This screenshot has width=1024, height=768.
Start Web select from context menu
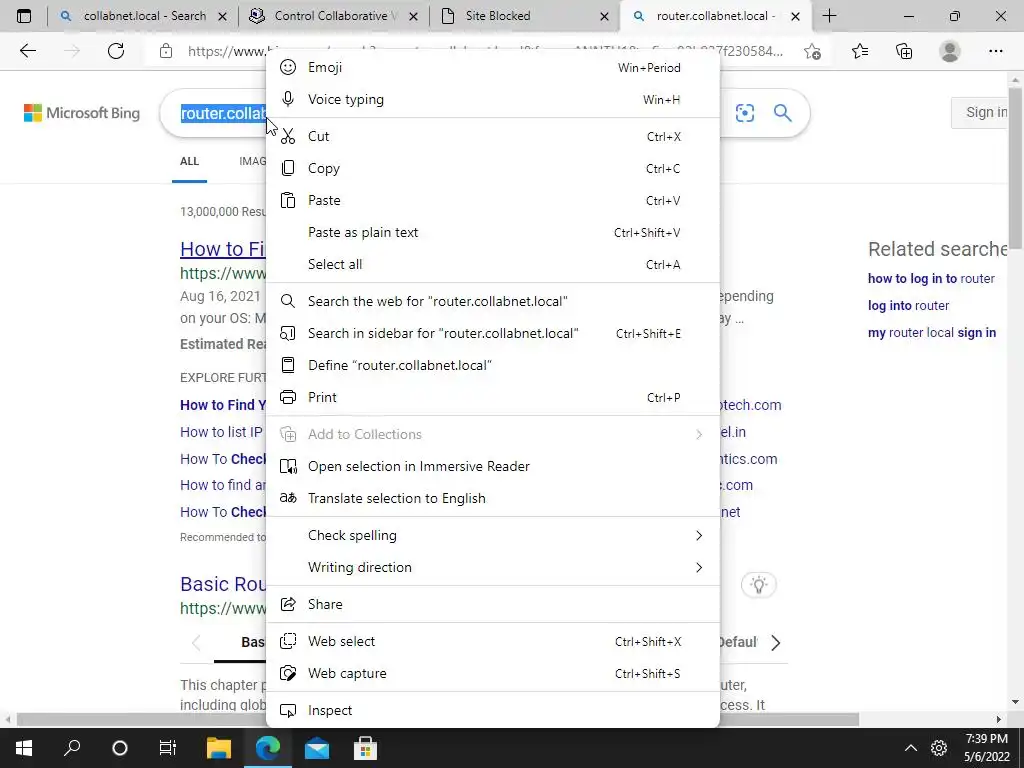tap(492, 641)
